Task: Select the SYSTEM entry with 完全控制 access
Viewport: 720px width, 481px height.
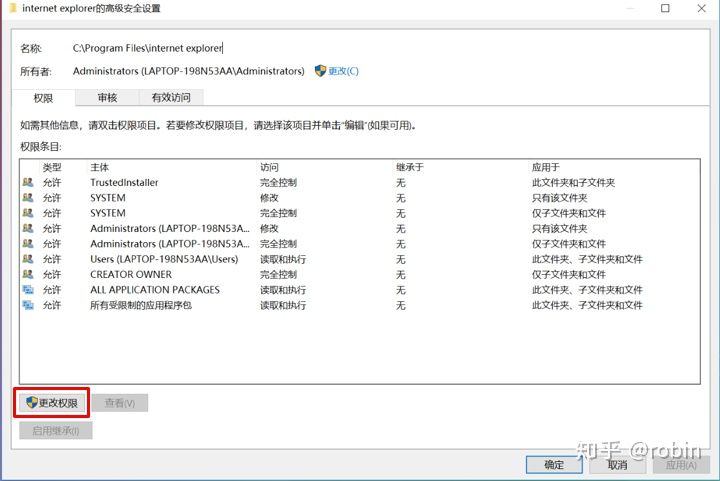Action: 360,213
